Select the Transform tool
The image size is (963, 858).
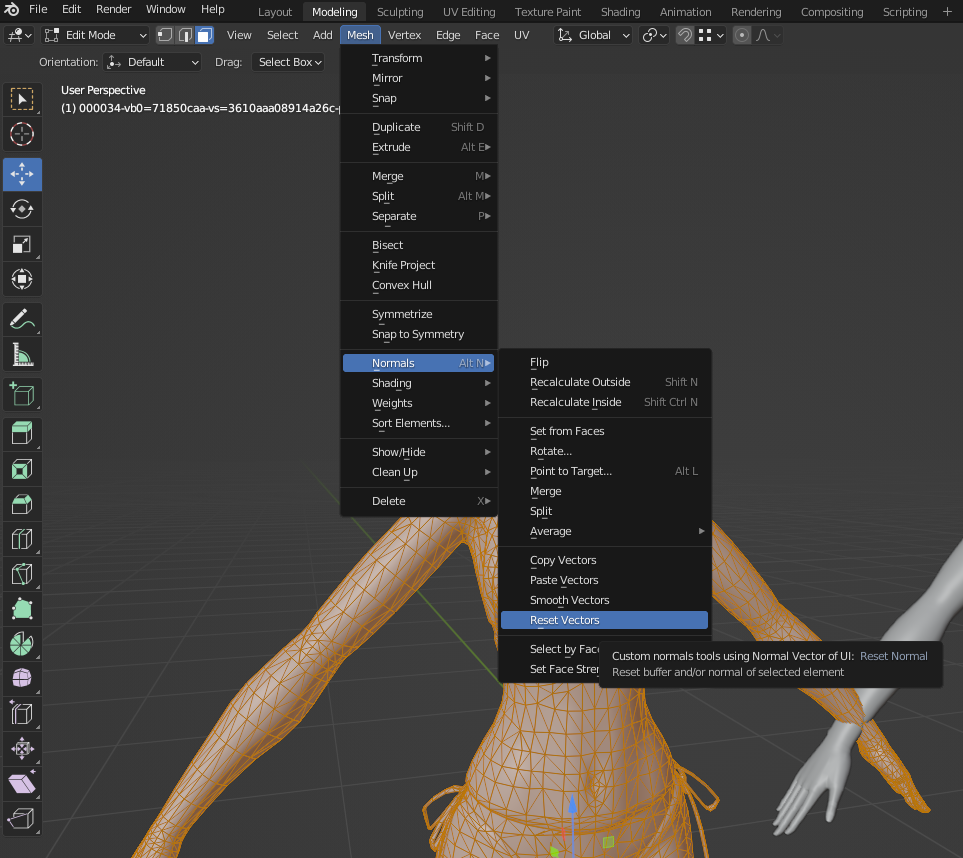(x=22, y=279)
